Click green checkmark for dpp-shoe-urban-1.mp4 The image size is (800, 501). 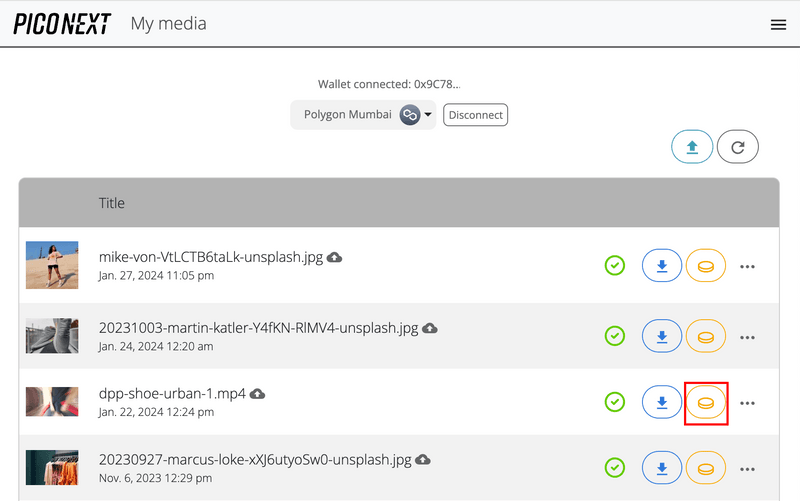[x=615, y=402]
